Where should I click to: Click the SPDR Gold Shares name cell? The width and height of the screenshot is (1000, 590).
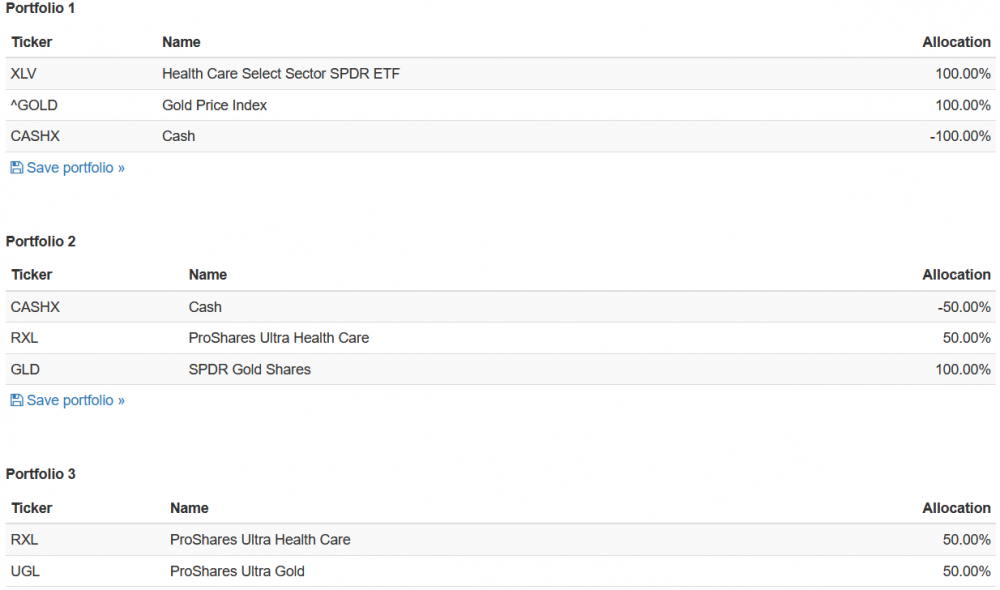[249, 369]
